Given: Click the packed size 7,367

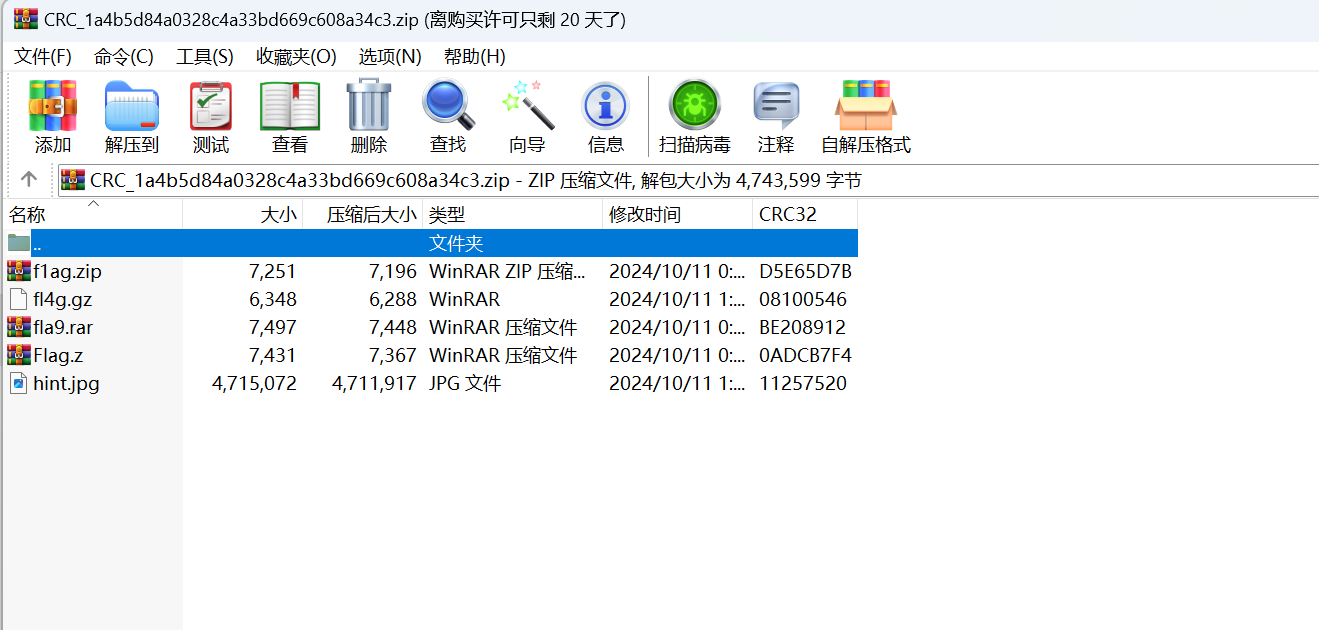Looking at the screenshot, I should (x=393, y=355).
